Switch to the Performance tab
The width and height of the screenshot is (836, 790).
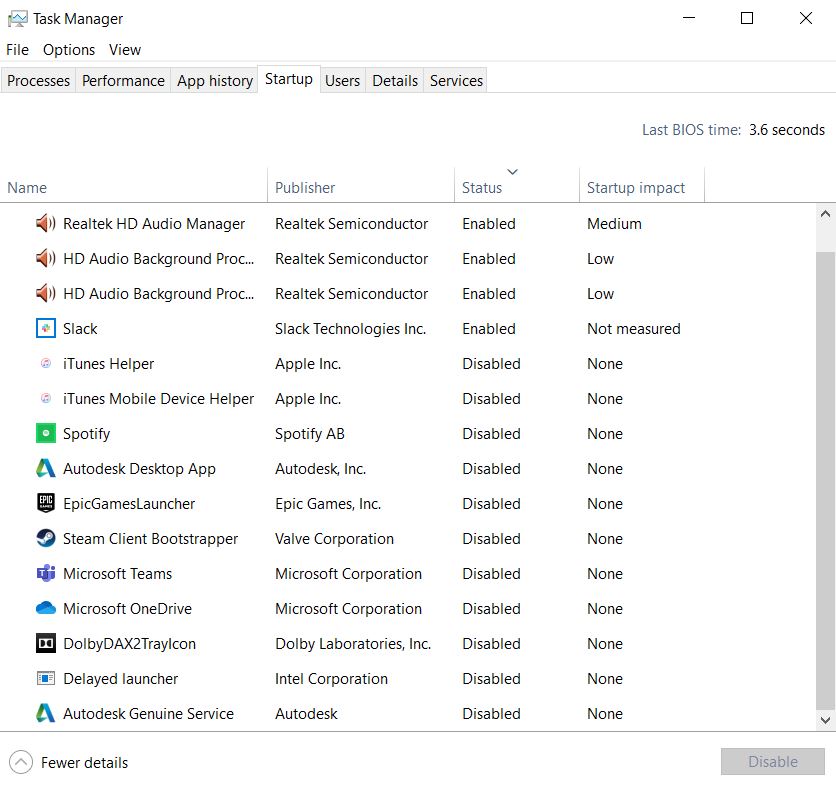(123, 80)
